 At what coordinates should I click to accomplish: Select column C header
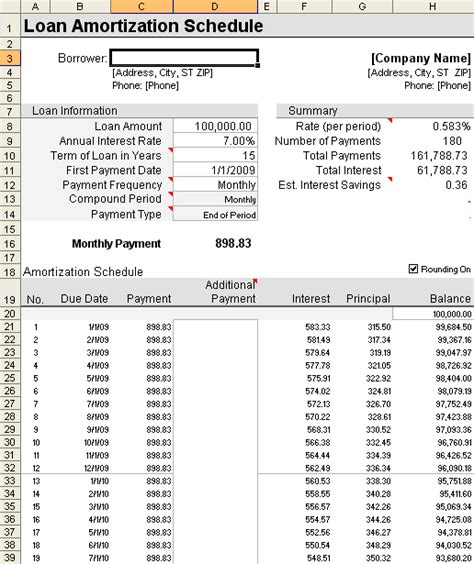[x=141, y=6]
